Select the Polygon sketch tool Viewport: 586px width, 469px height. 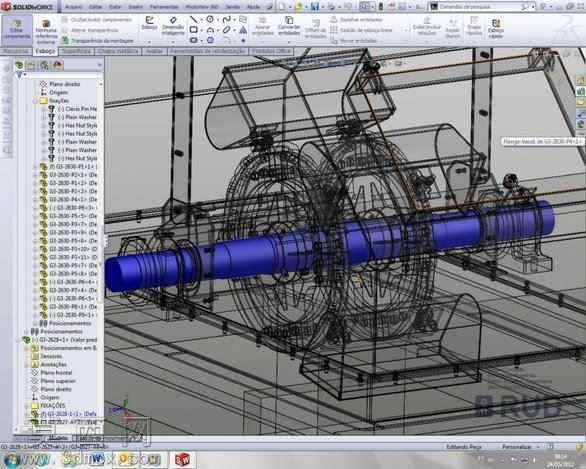(x=210, y=40)
